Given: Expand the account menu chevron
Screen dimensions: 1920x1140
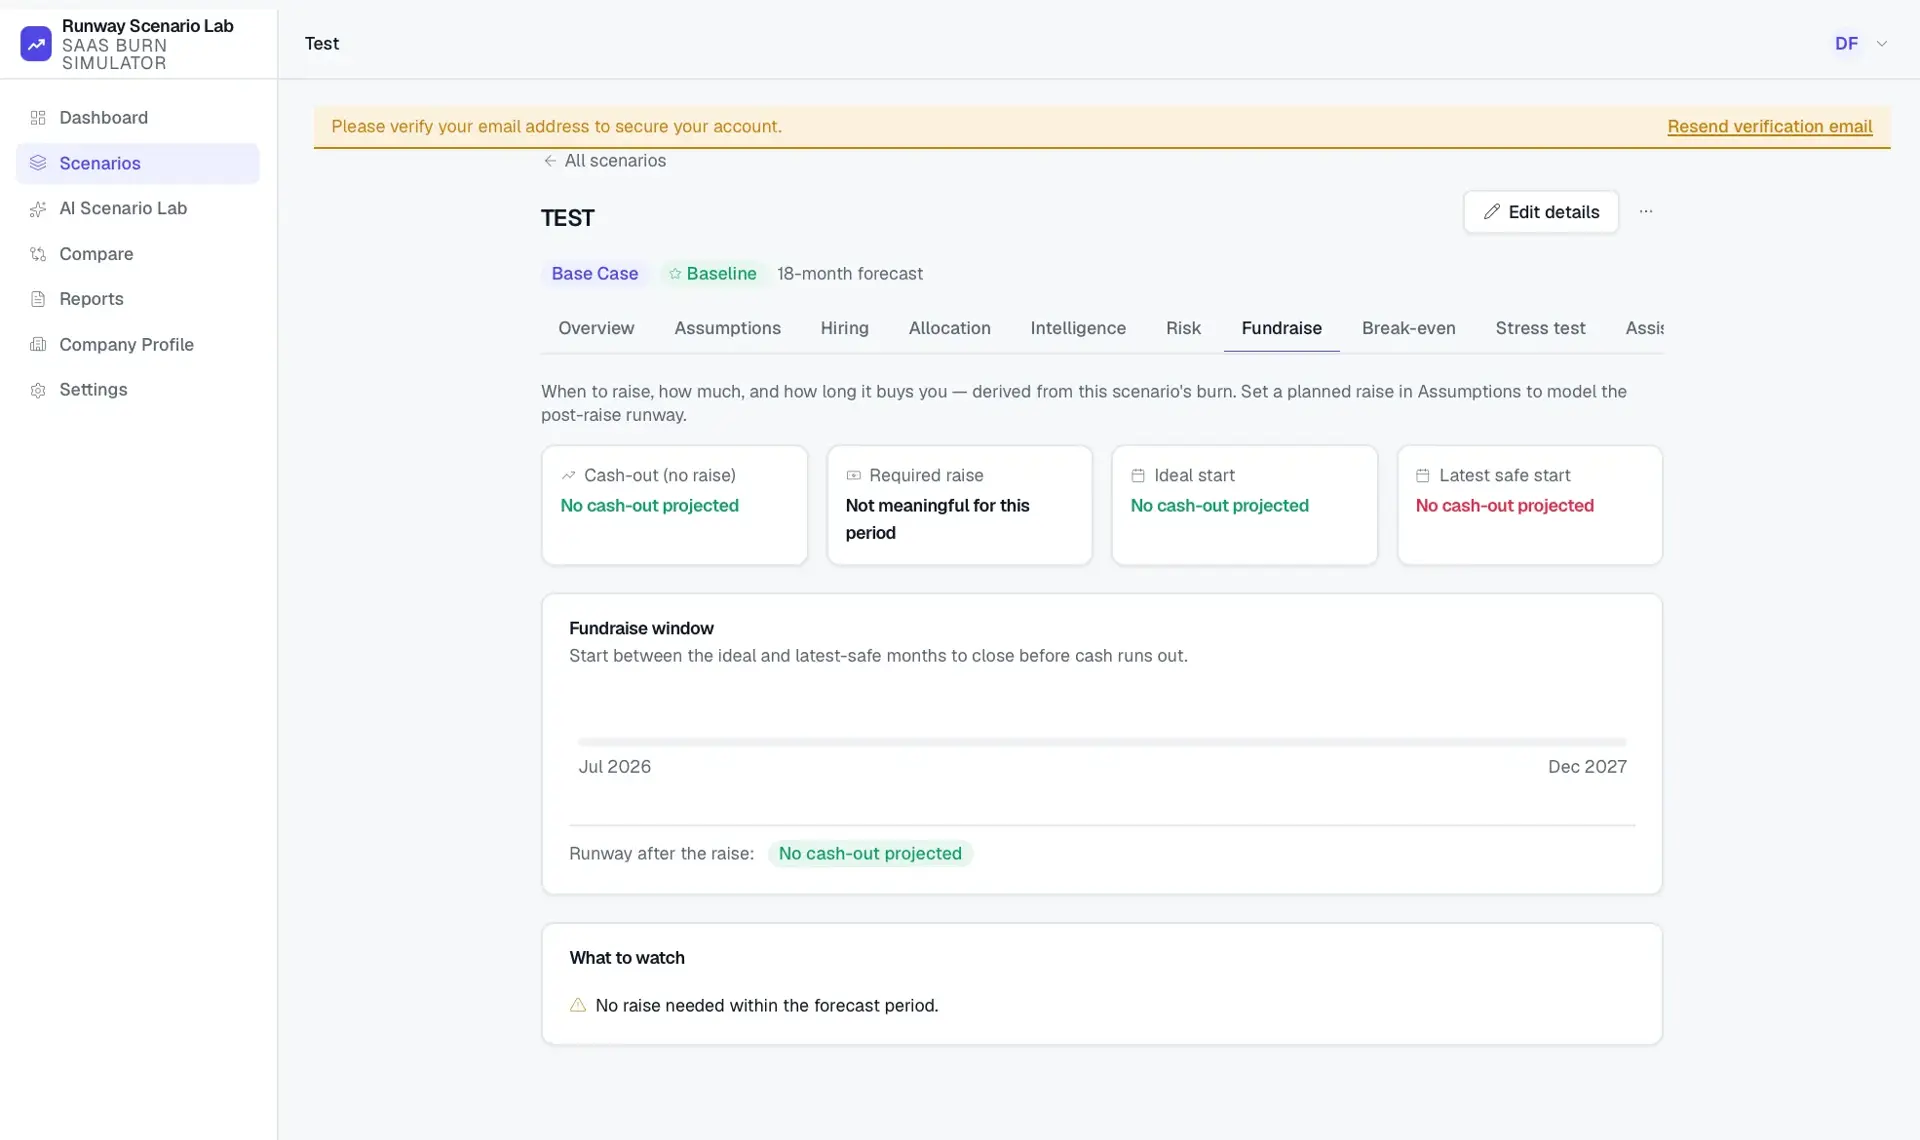Looking at the screenshot, I should click(1882, 44).
